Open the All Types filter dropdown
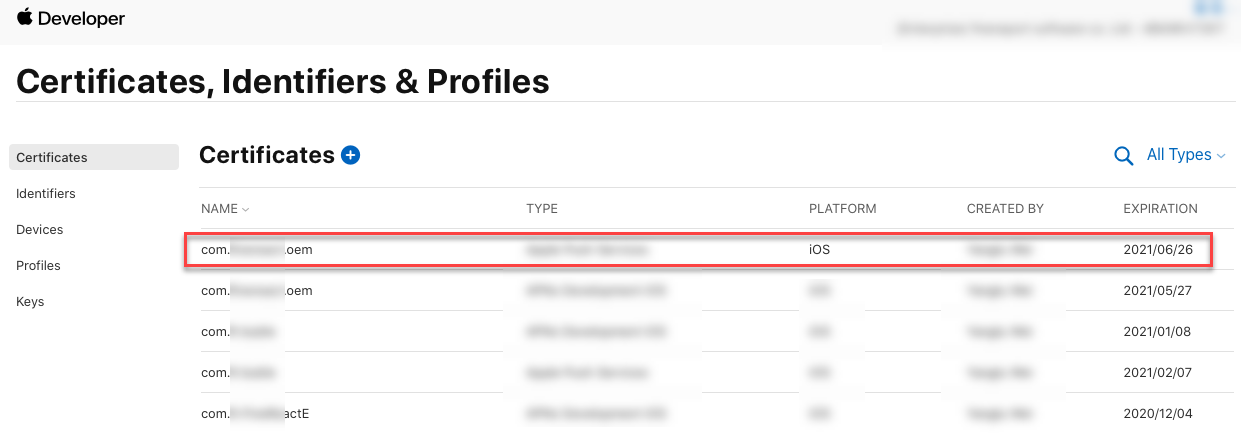 point(1186,155)
